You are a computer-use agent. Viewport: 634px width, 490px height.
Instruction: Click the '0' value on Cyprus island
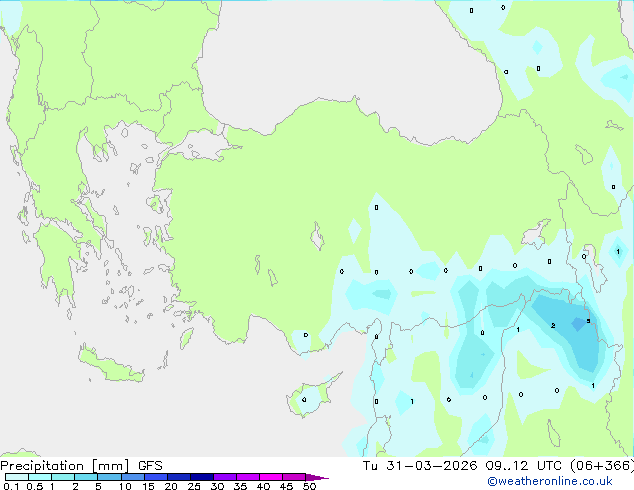click(x=304, y=400)
